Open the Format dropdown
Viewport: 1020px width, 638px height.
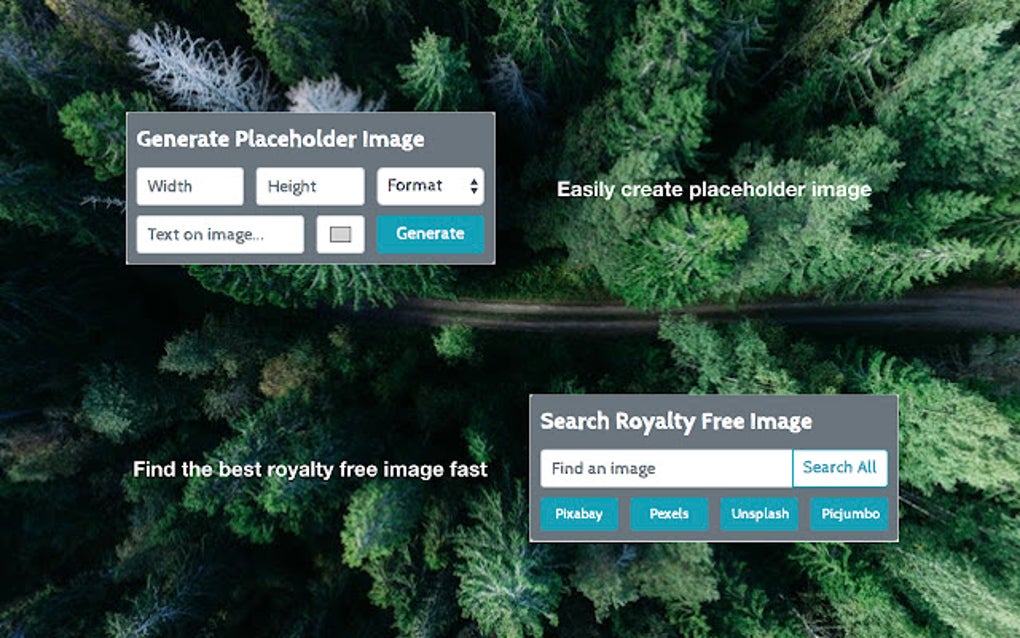coord(430,186)
